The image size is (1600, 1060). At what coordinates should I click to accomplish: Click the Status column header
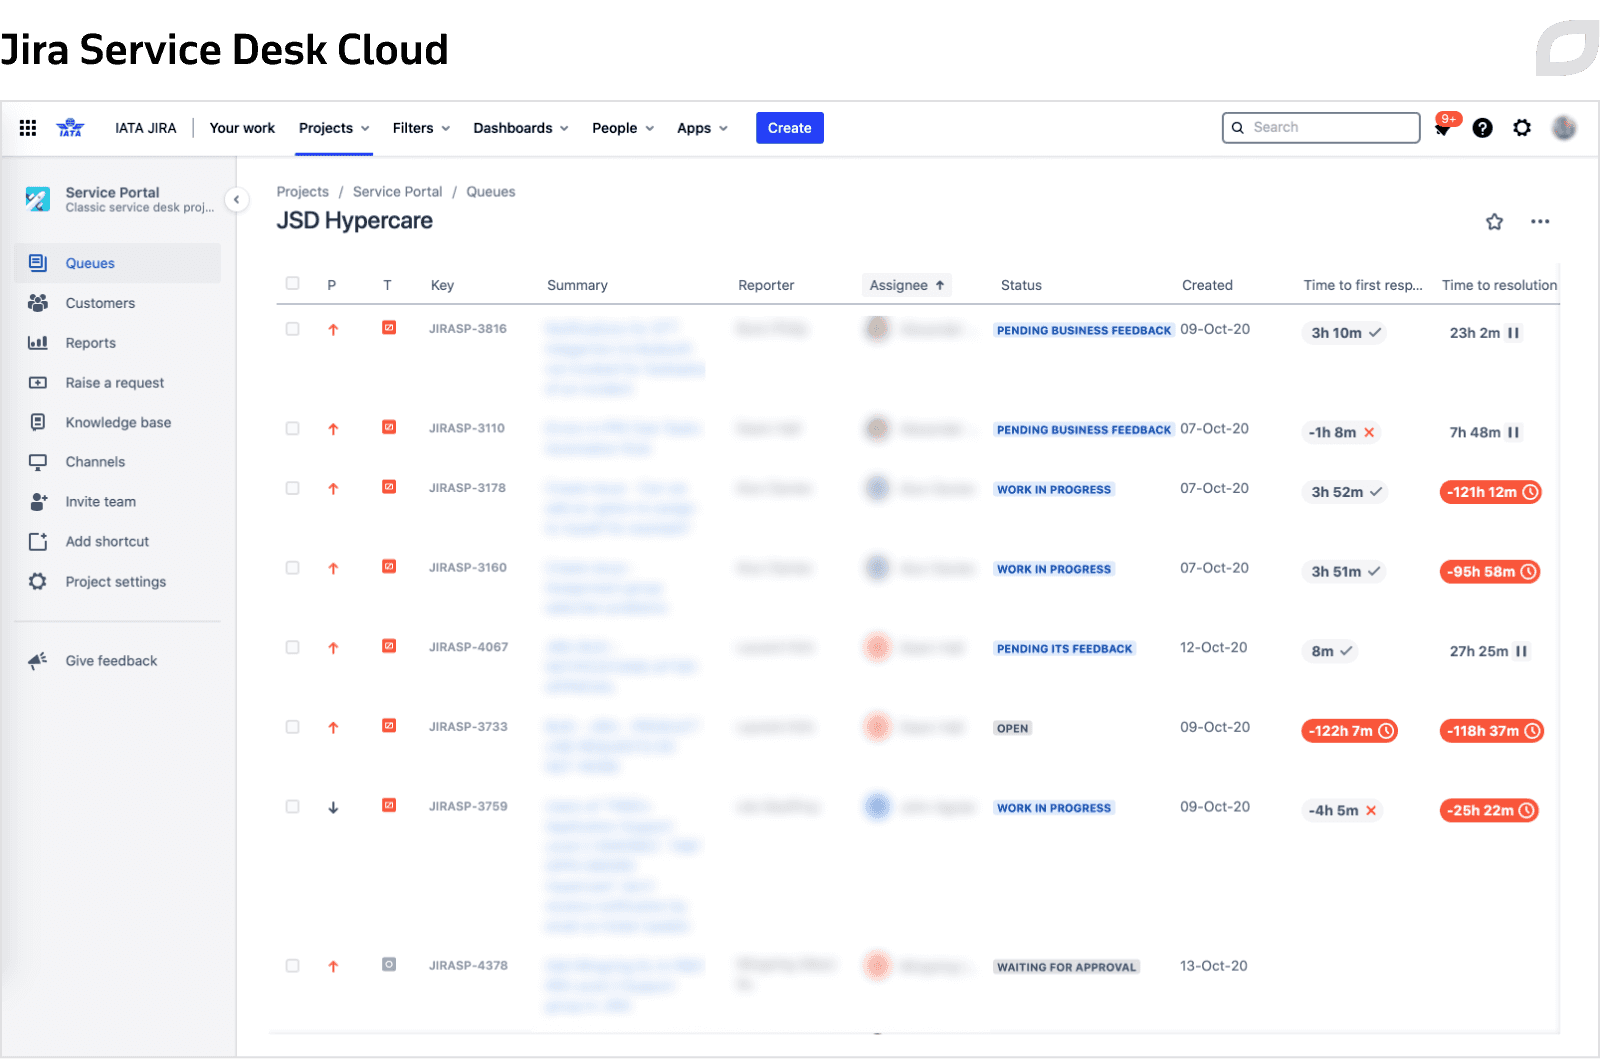[1021, 285]
